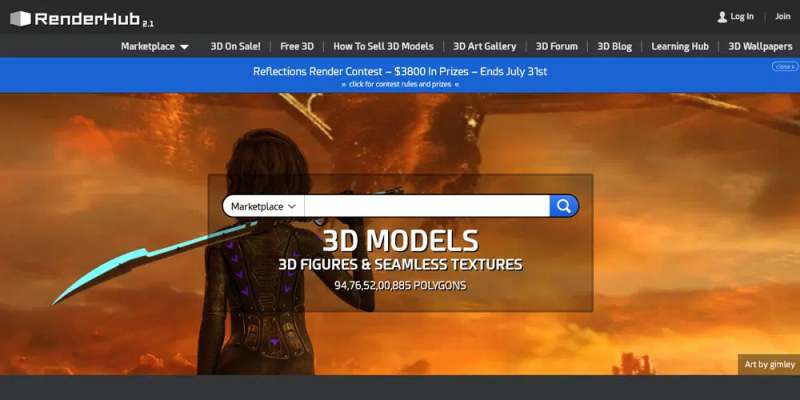Click the RenderHub cube logo icon
800x400 pixels.
click(20, 19)
